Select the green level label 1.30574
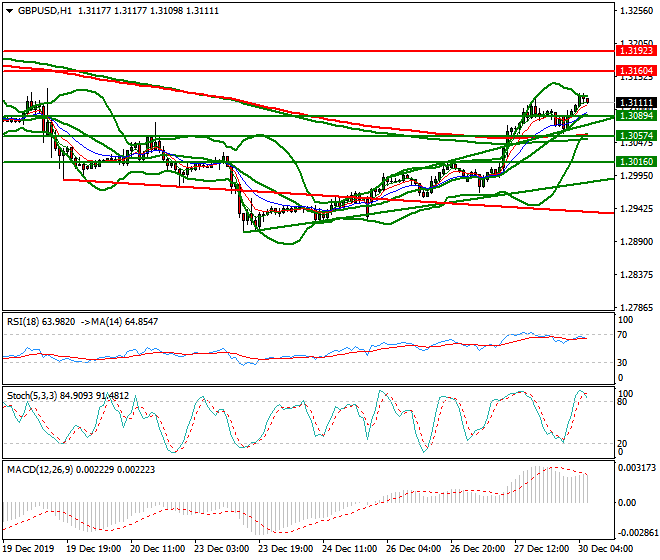Viewport: 660px width, 560px height. click(x=636, y=136)
